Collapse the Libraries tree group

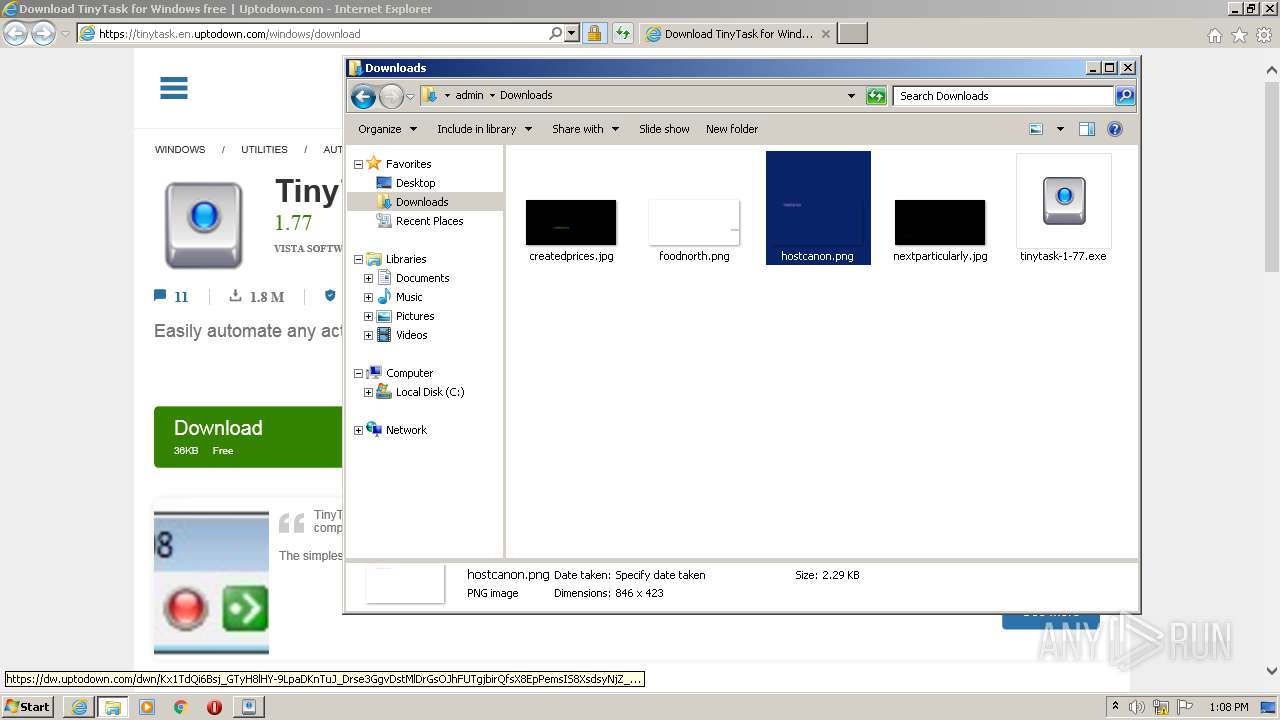click(358, 259)
